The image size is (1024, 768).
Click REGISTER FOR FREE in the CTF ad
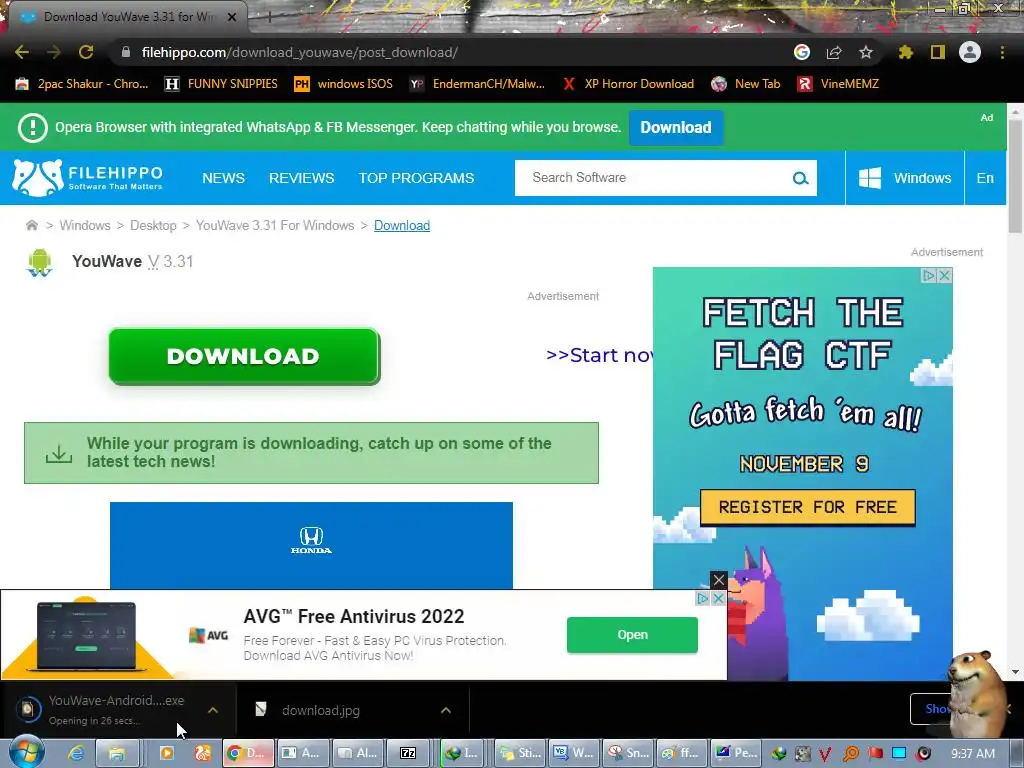pos(808,507)
